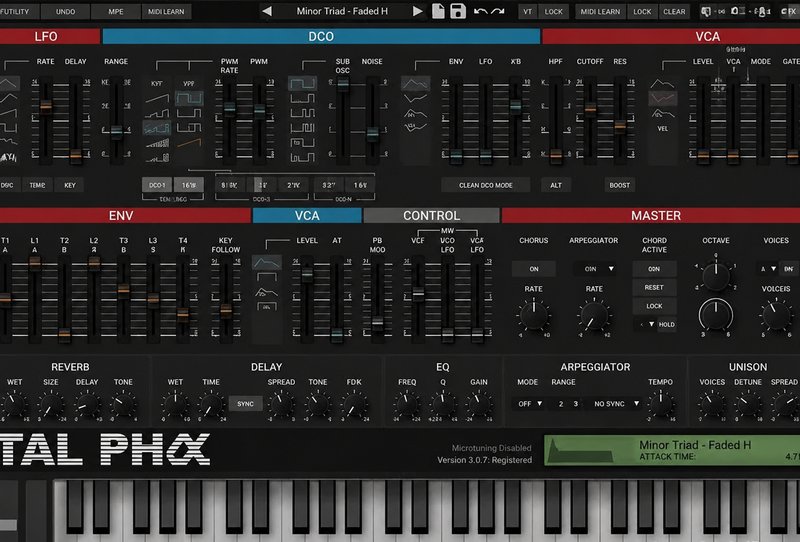Enable the CHORUS ON switch

534,269
